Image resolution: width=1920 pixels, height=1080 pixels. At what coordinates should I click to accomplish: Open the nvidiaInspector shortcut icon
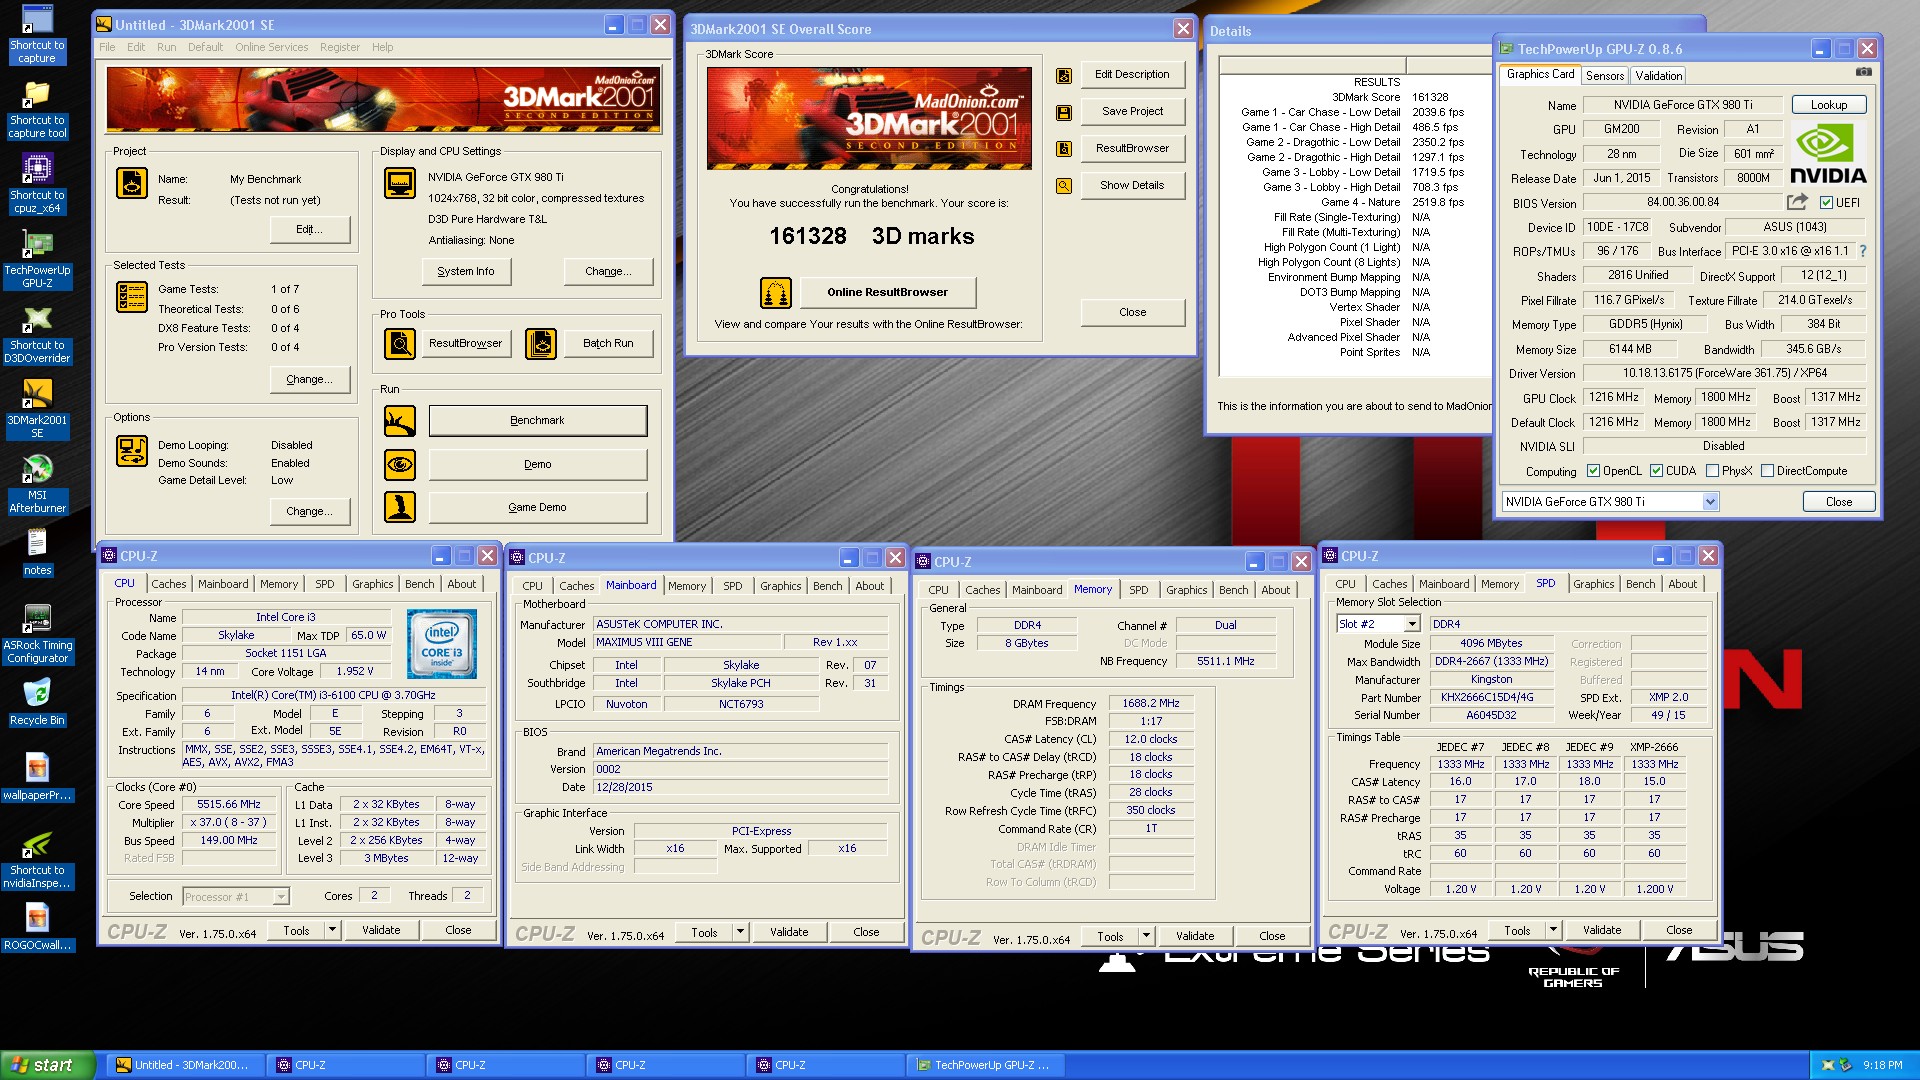[37, 860]
